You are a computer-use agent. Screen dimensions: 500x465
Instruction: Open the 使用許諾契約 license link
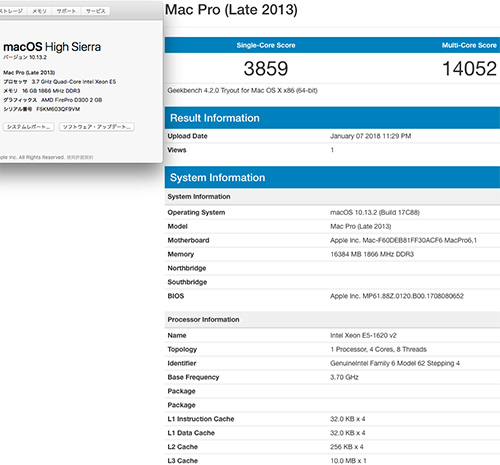pos(80,157)
